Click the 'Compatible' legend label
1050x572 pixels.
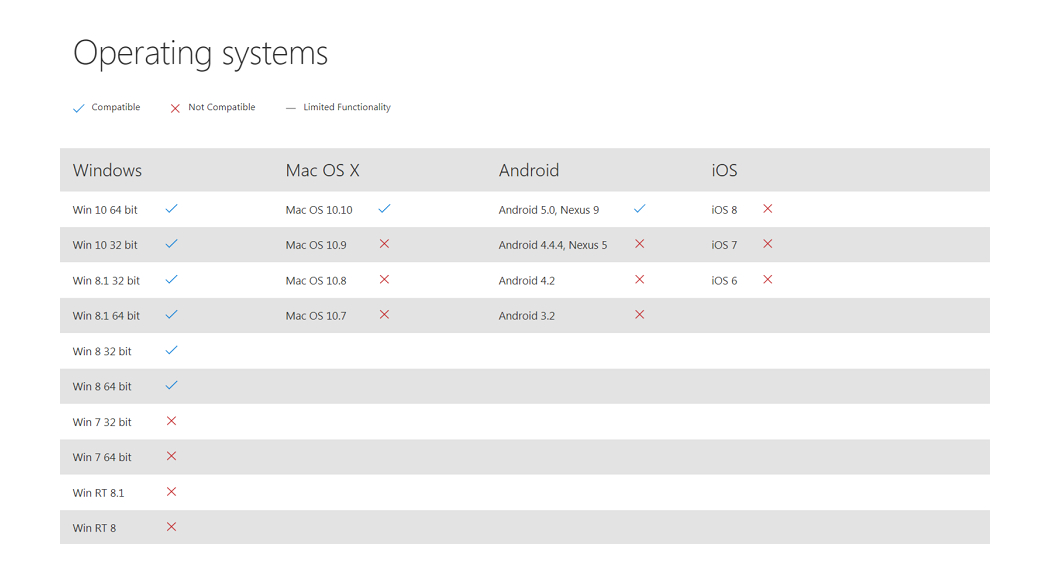click(116, 107)
